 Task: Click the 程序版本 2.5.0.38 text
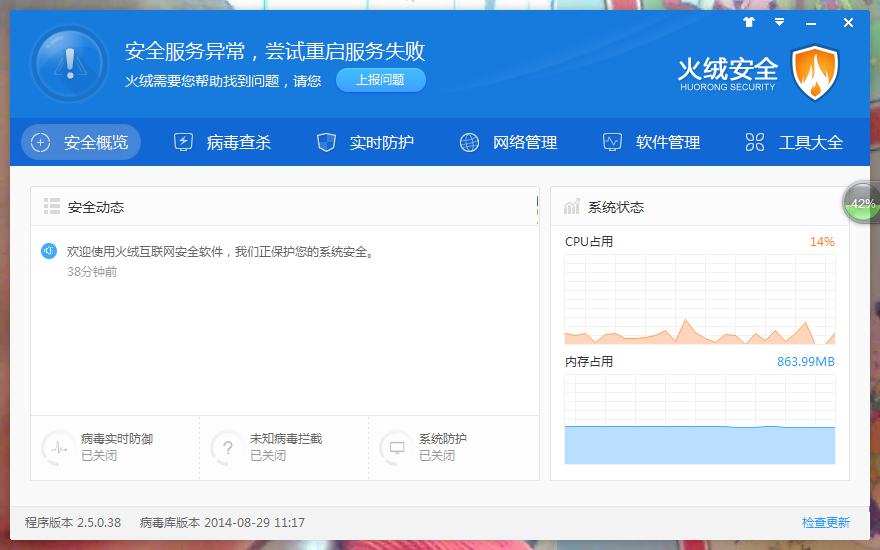pos(73,522)
